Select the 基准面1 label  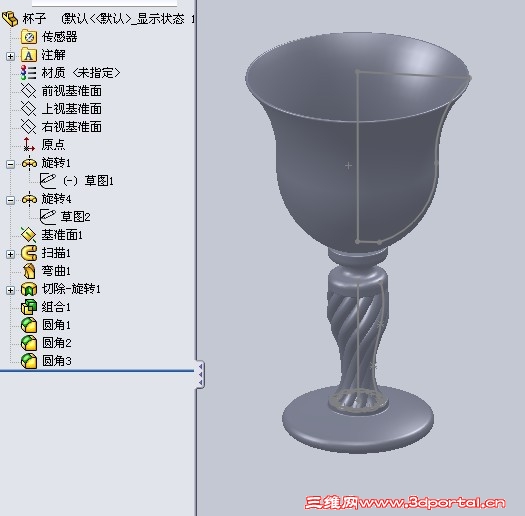tap(62, 235)
